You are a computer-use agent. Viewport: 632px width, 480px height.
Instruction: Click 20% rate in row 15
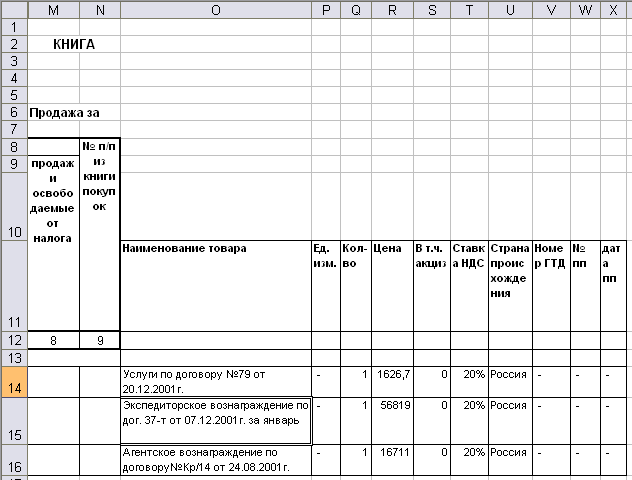pos(469,421)
